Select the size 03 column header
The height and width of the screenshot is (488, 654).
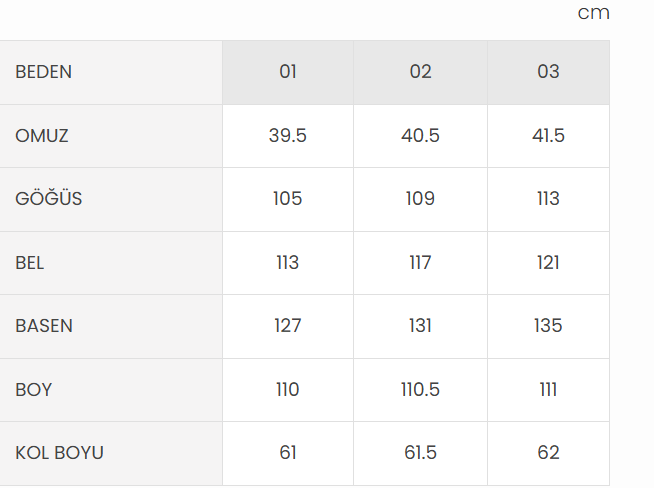[548, 72]
